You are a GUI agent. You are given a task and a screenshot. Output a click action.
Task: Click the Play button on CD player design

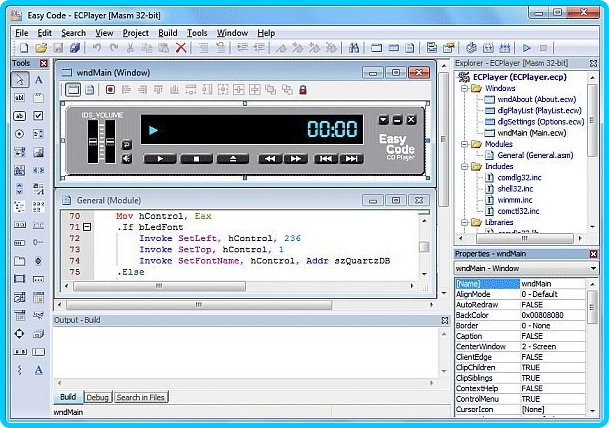[x=160, y=158]
